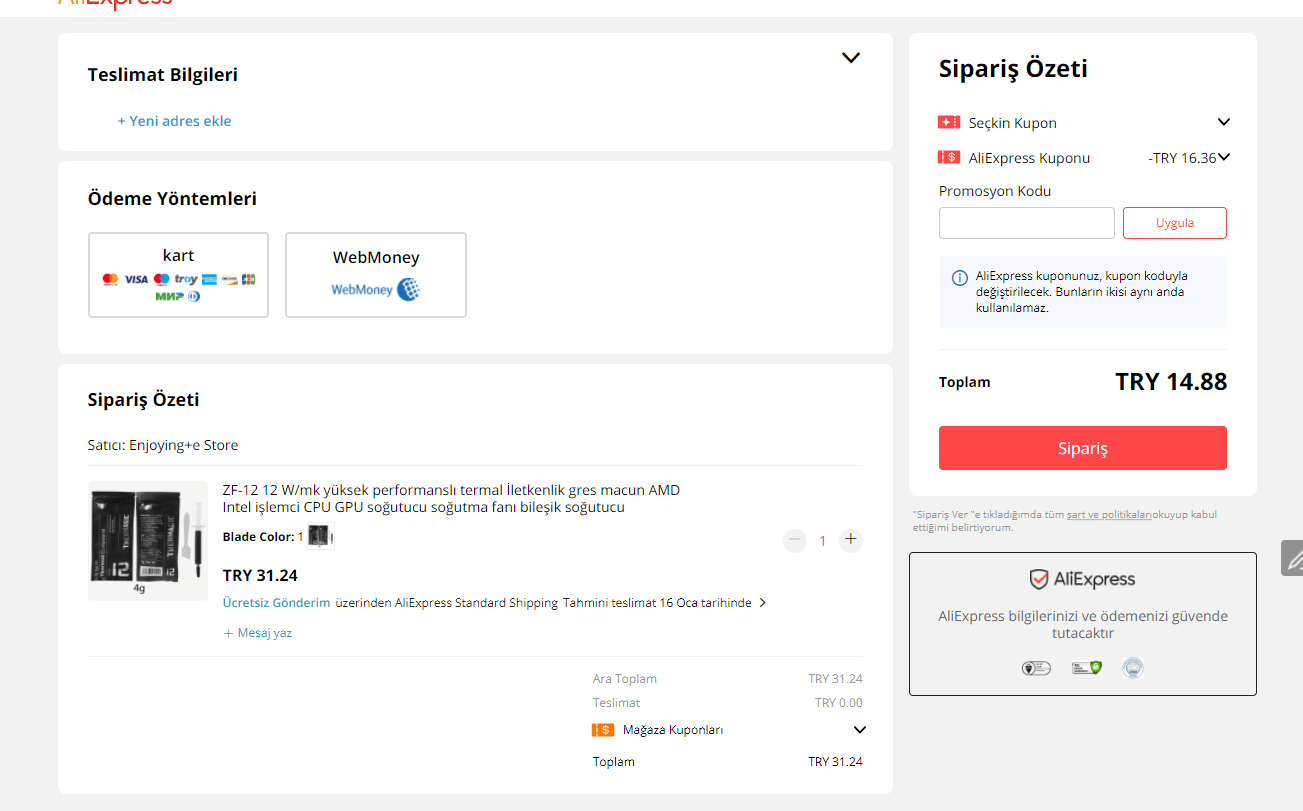Screen dimensions: 1303x811
Task: Expand the Seçkin Kupon dropdown
Action: pyautogui.click(x=1223, y=122)
